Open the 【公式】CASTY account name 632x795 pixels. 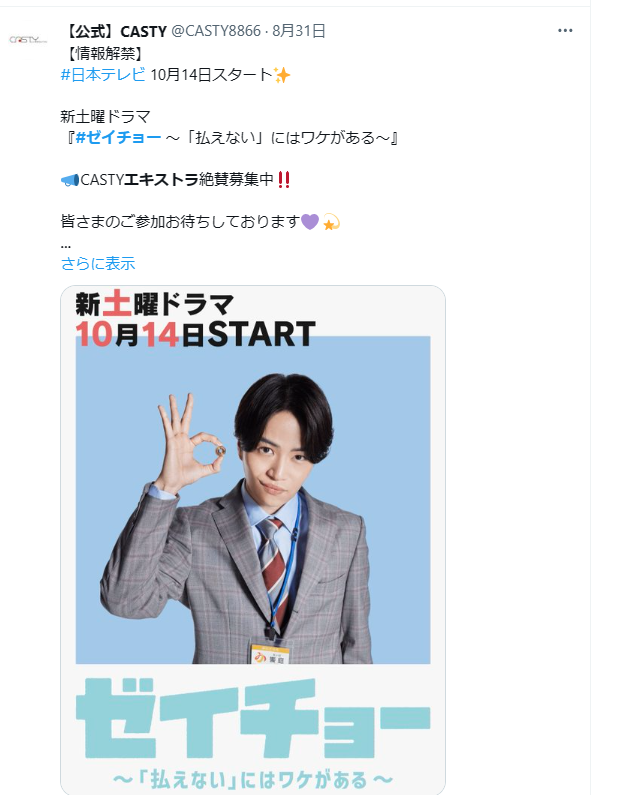[115, 31]
